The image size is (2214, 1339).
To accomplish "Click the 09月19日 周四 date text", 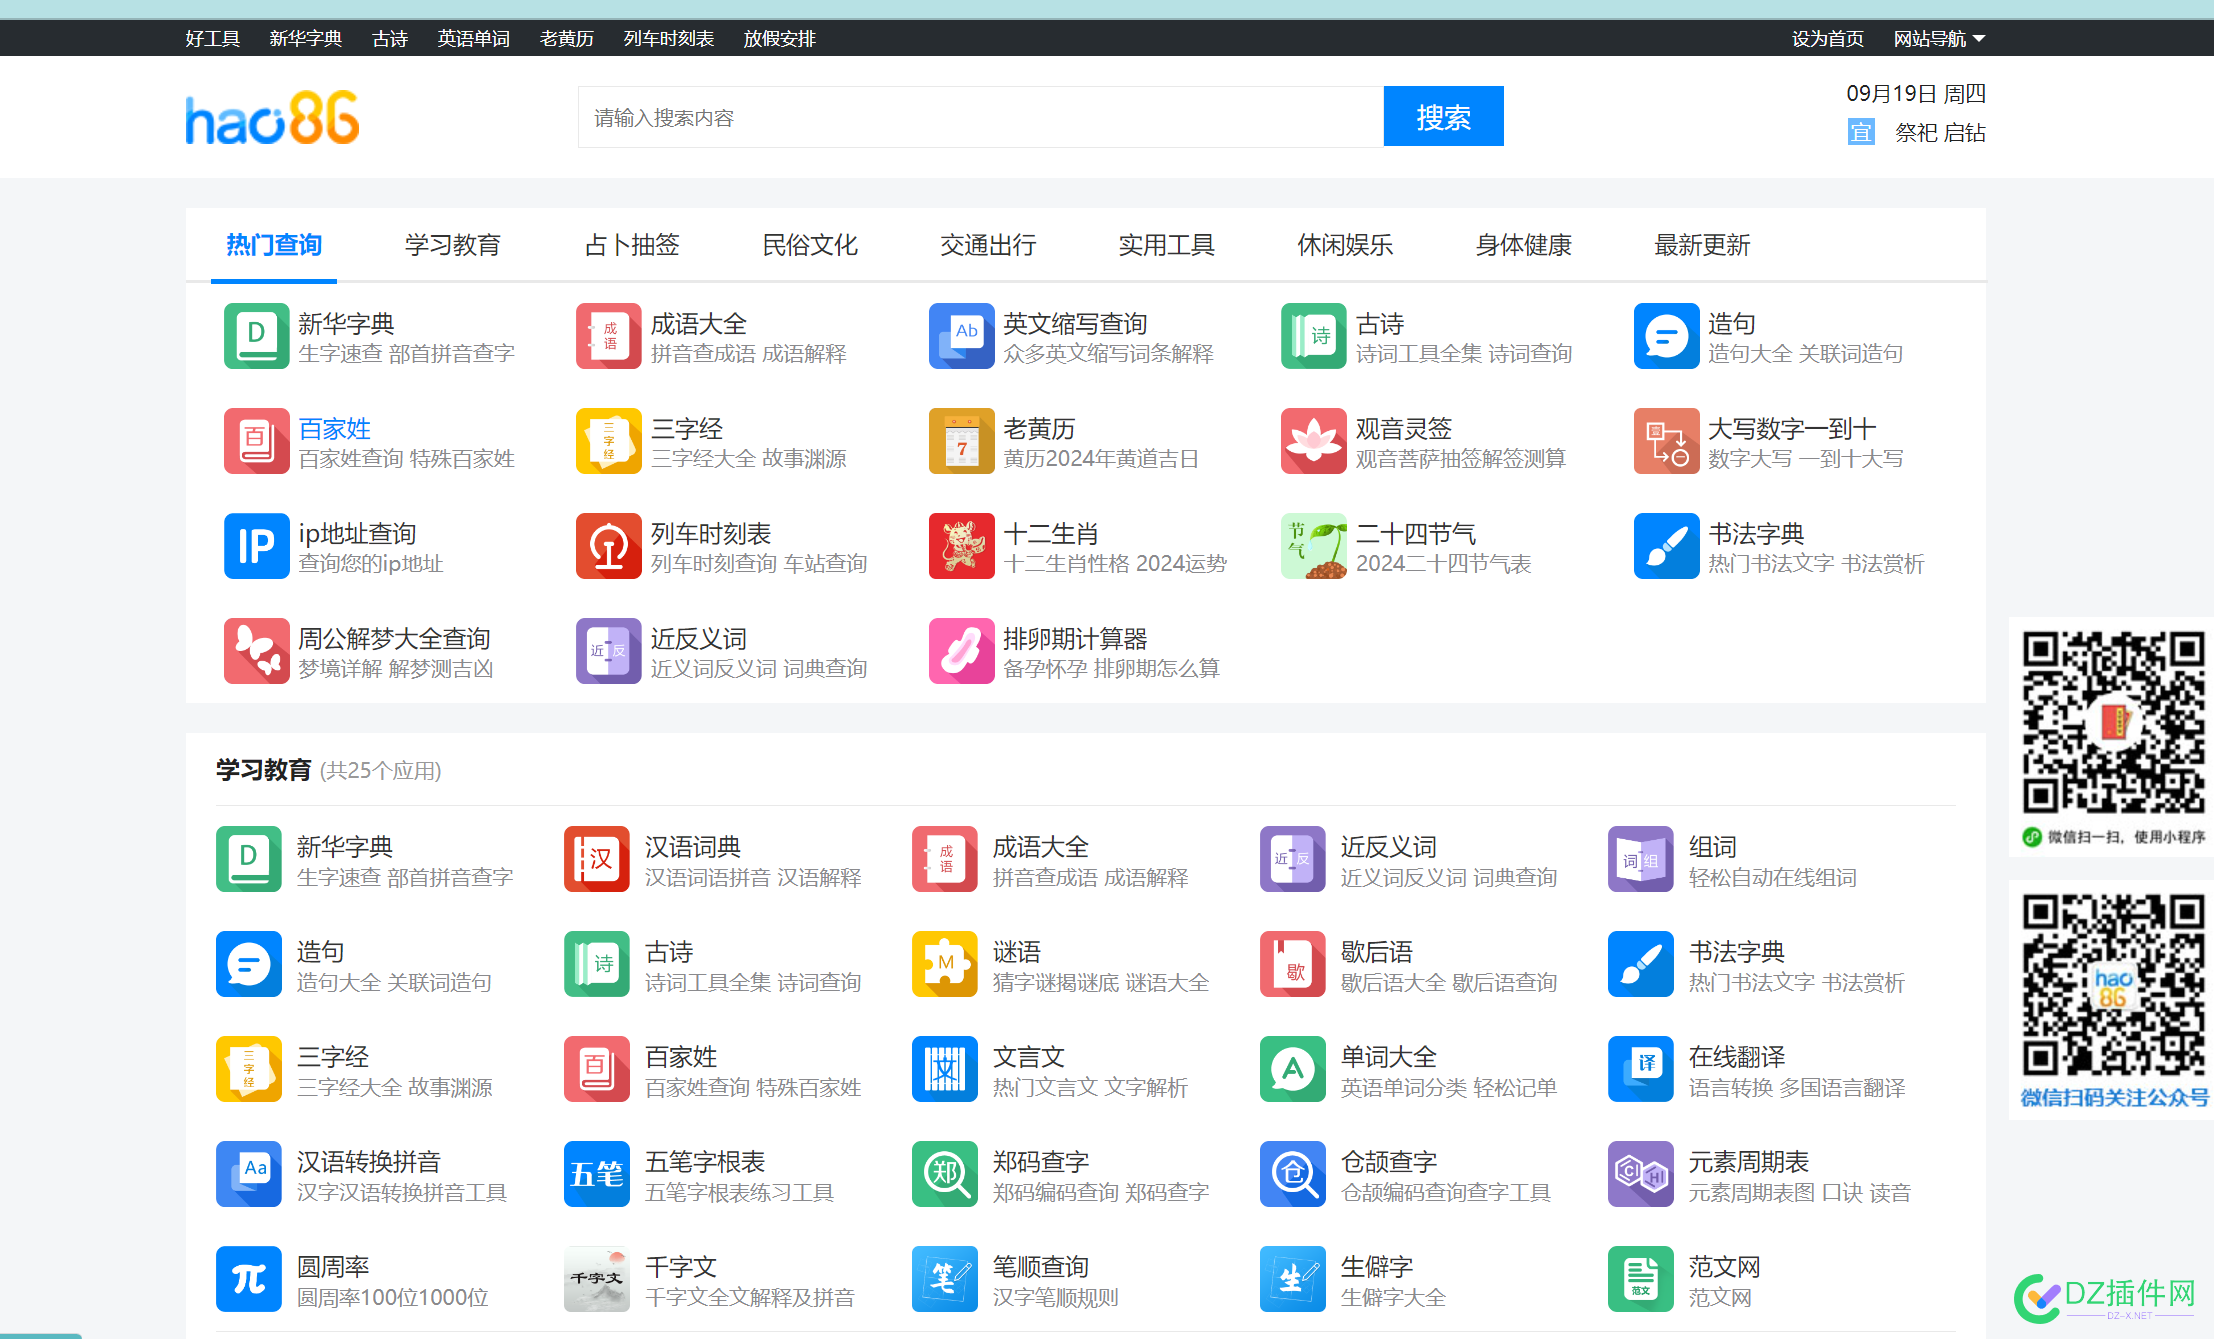I will (1915, 93).
